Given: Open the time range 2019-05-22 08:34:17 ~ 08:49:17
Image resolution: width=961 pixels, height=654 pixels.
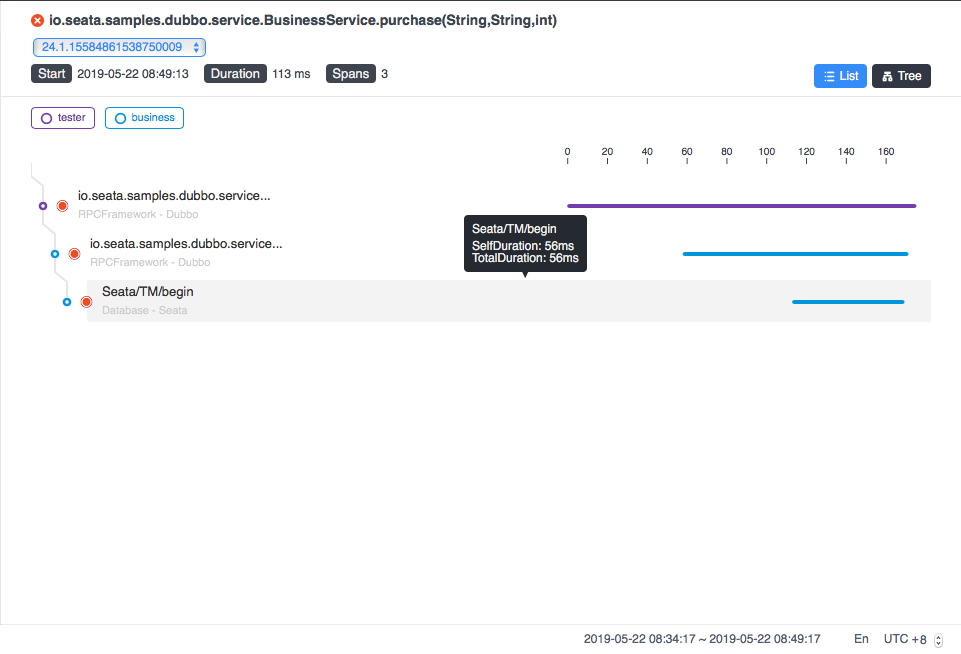Looking at the screenshot, I should click(702, 639).
